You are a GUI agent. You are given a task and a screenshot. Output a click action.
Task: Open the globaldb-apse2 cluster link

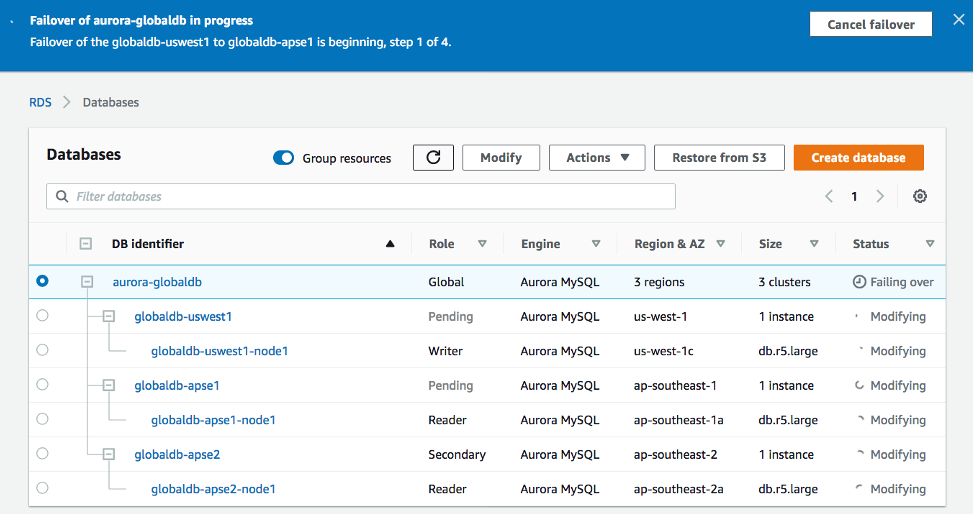[x=177, y=454]
